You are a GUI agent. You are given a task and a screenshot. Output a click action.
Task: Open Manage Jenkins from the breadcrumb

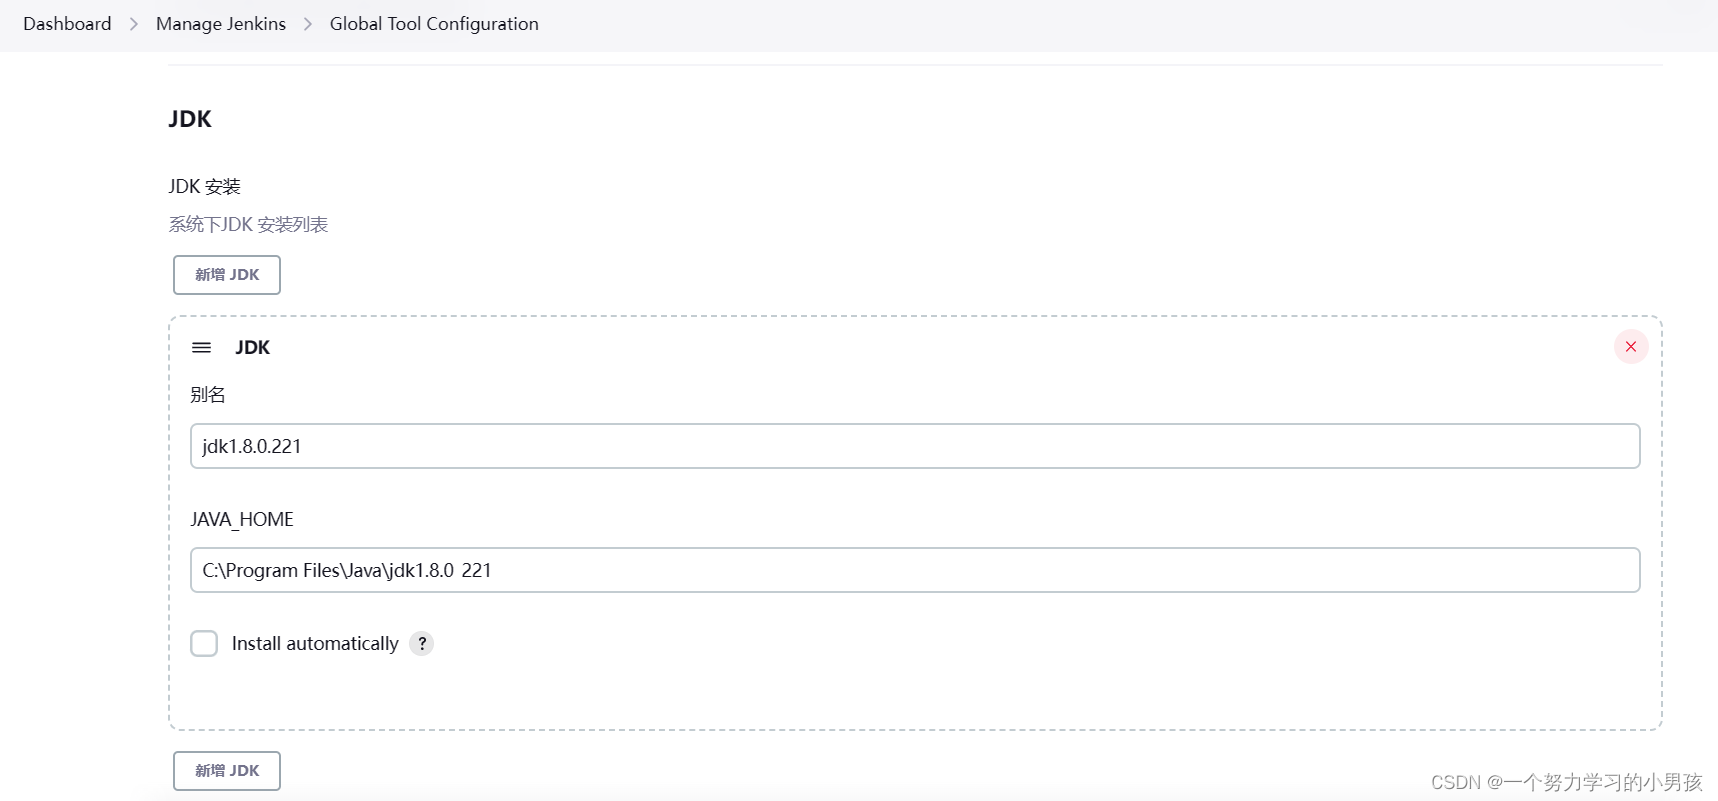[x=220, y=23]
